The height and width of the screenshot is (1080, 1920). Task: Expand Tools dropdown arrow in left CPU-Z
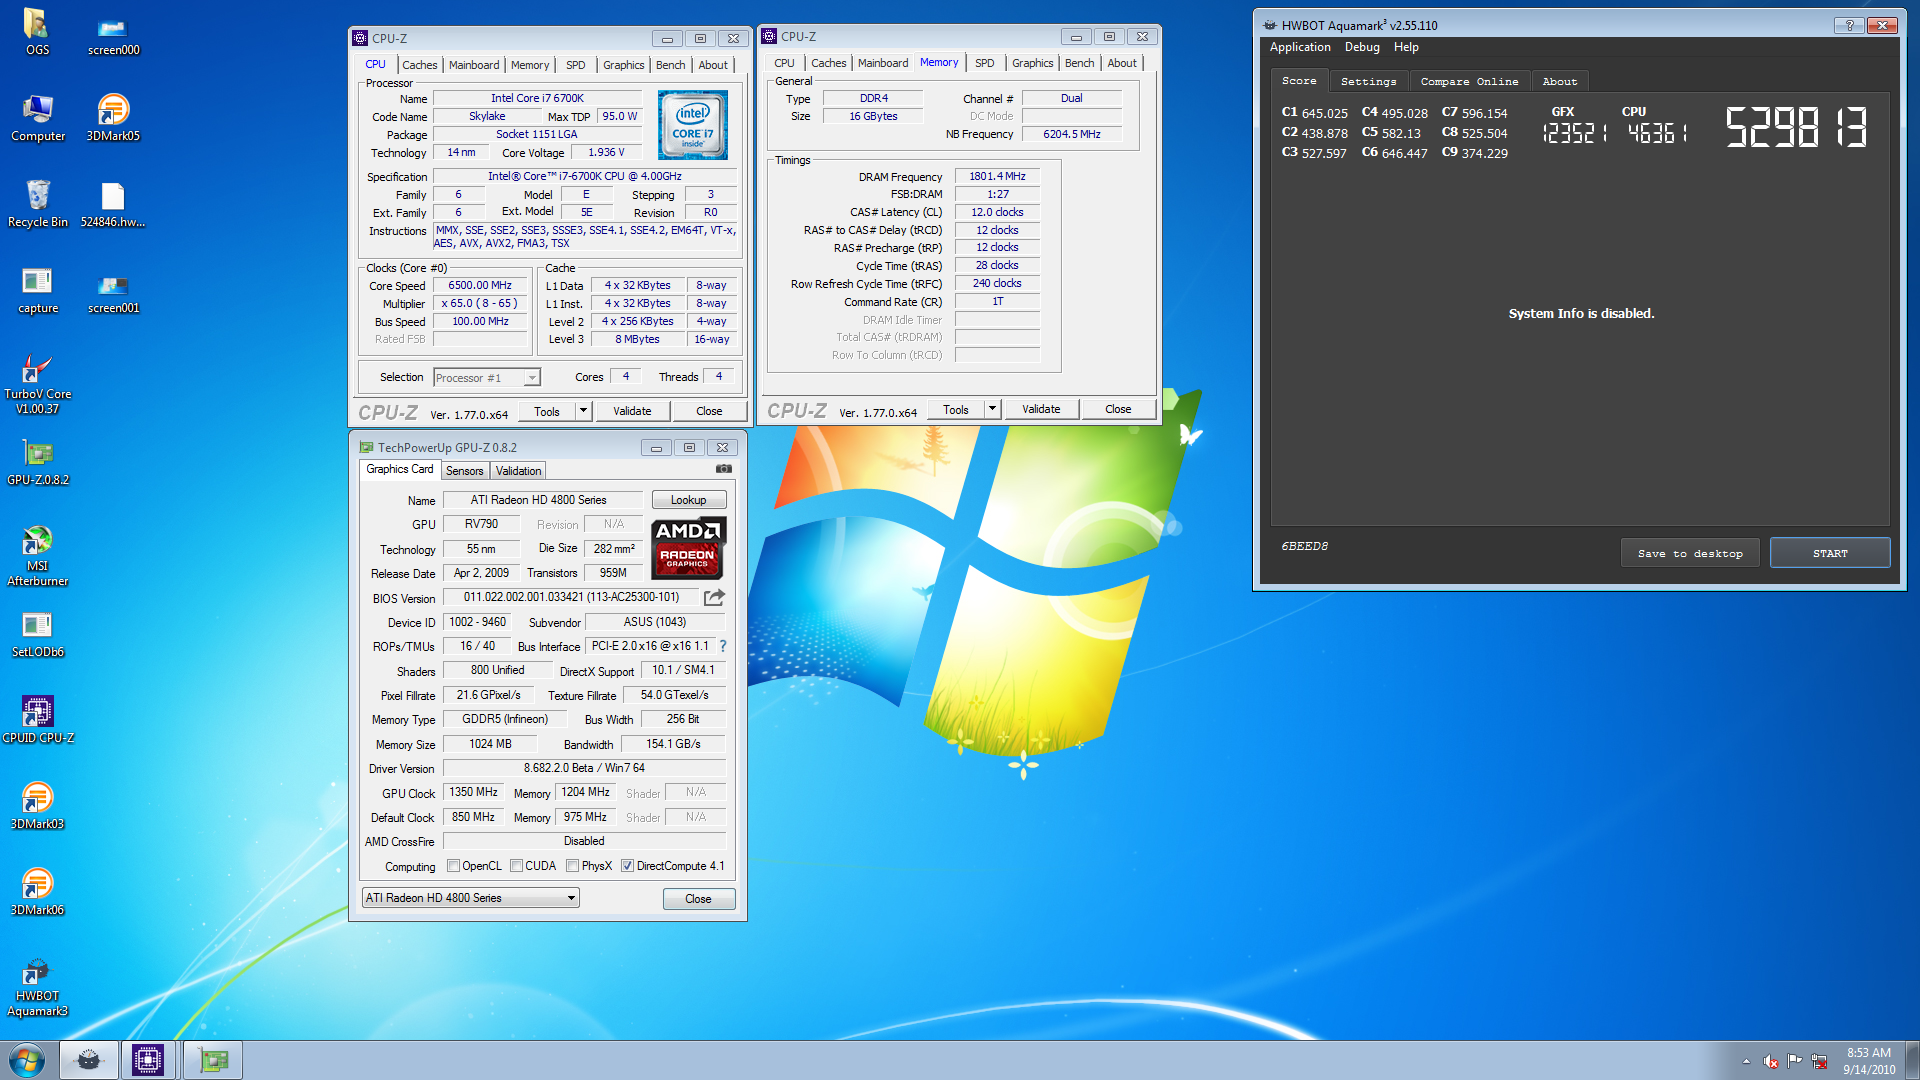(583, 411)
